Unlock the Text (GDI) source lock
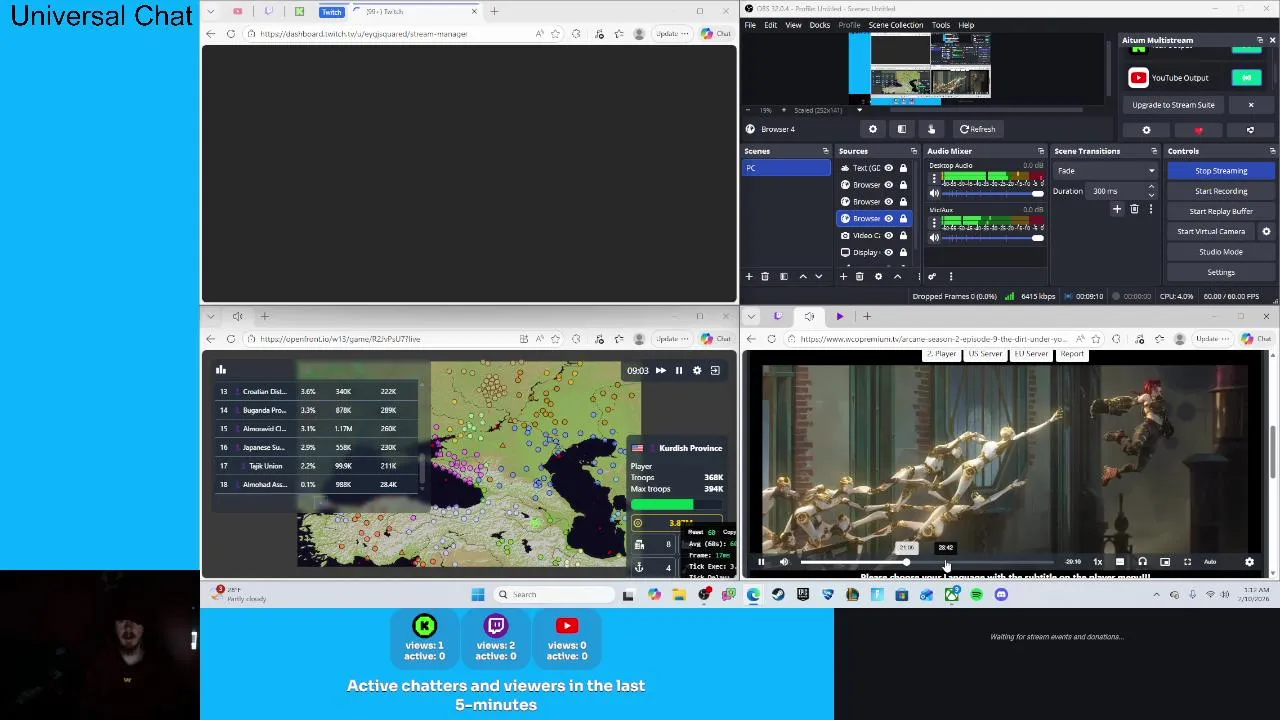 [903, 168]
